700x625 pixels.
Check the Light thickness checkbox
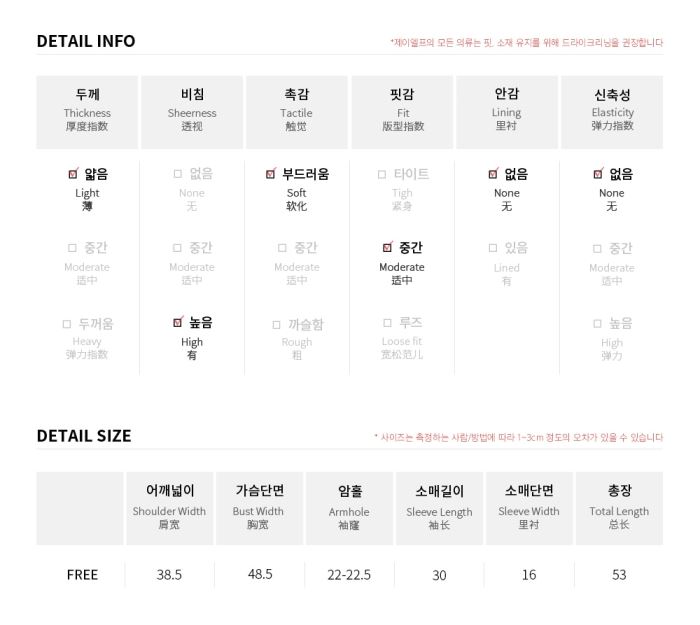[73, 174]
